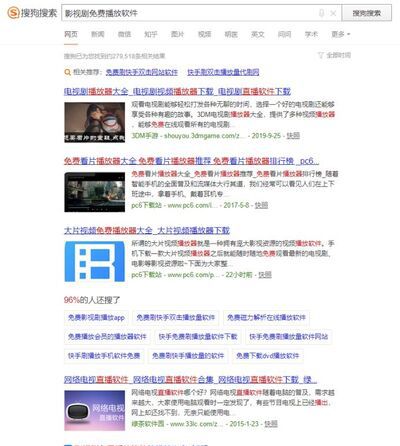This screenshot has width=400, height=446.
Task: Switch to the 明医 tab
Action: point(231,34)
